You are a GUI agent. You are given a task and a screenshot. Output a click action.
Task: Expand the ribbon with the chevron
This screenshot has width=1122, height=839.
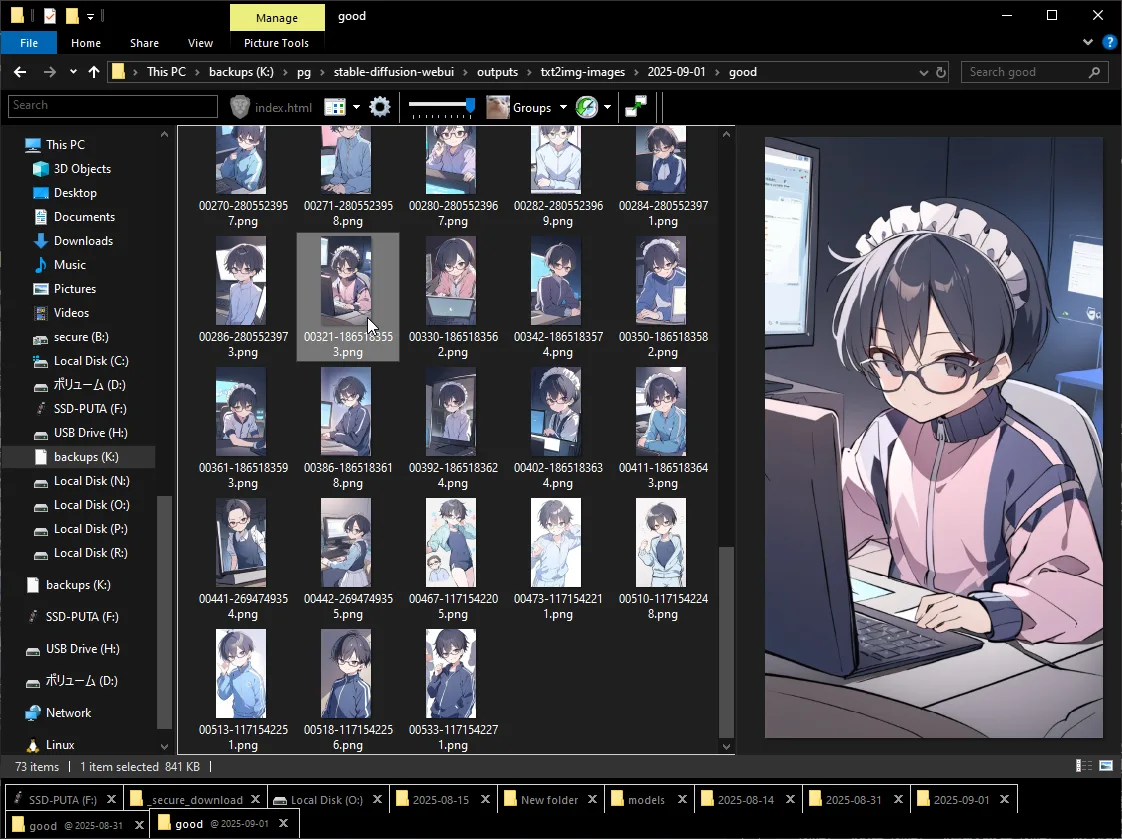[x=1089, y=43]
